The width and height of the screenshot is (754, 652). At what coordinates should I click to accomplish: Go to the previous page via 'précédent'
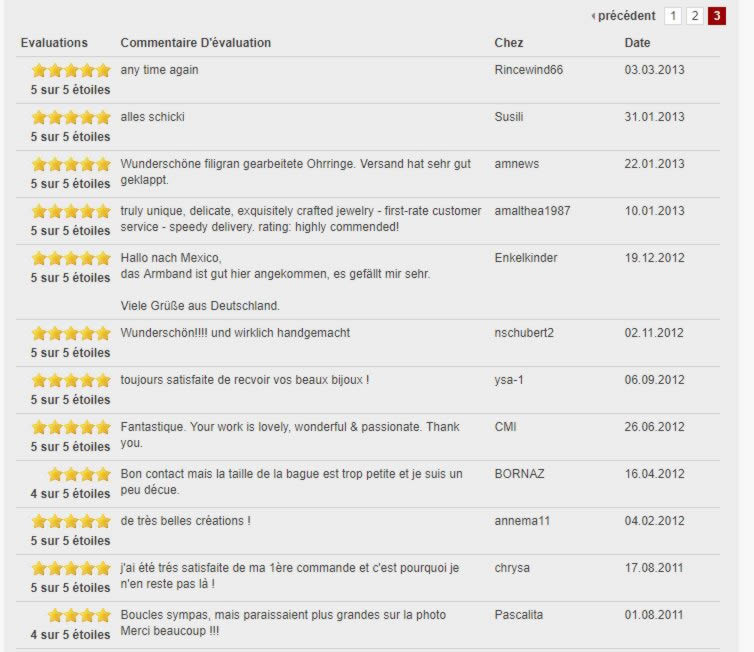pos(625,16)
